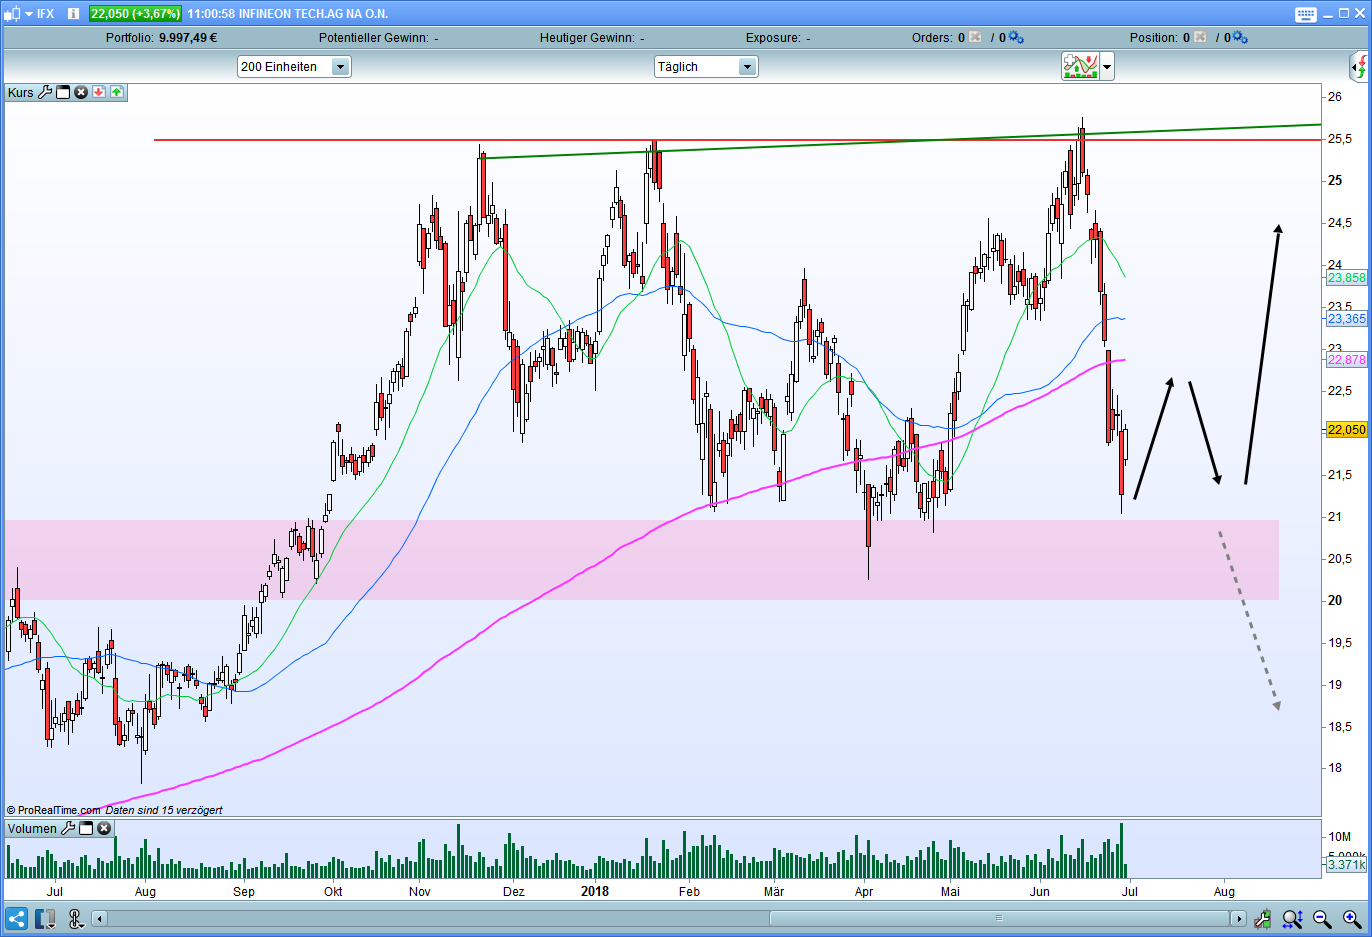Image resolution: width=1372 pixels, height=937 pixels.
Task: Open Kurs panel settings wrench
Action: (45, 92)
